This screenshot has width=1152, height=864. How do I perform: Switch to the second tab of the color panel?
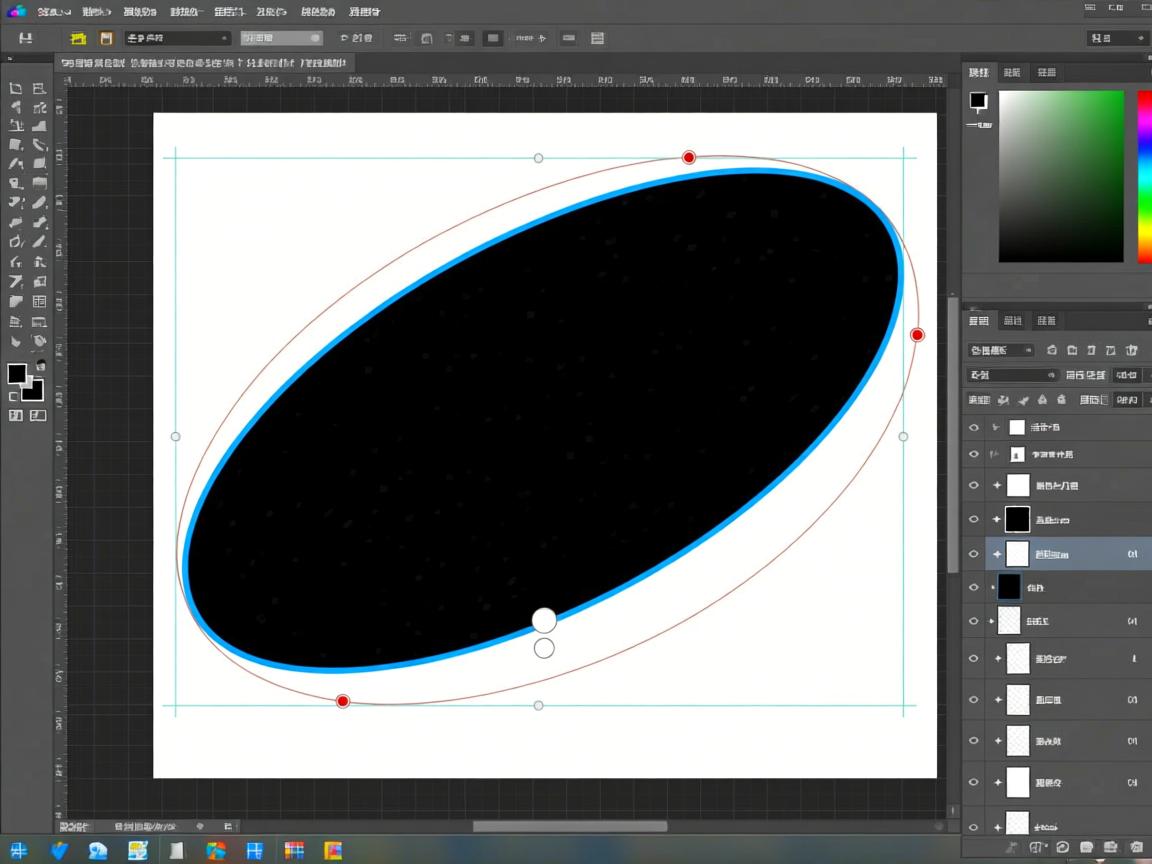tap(1012, 72)
